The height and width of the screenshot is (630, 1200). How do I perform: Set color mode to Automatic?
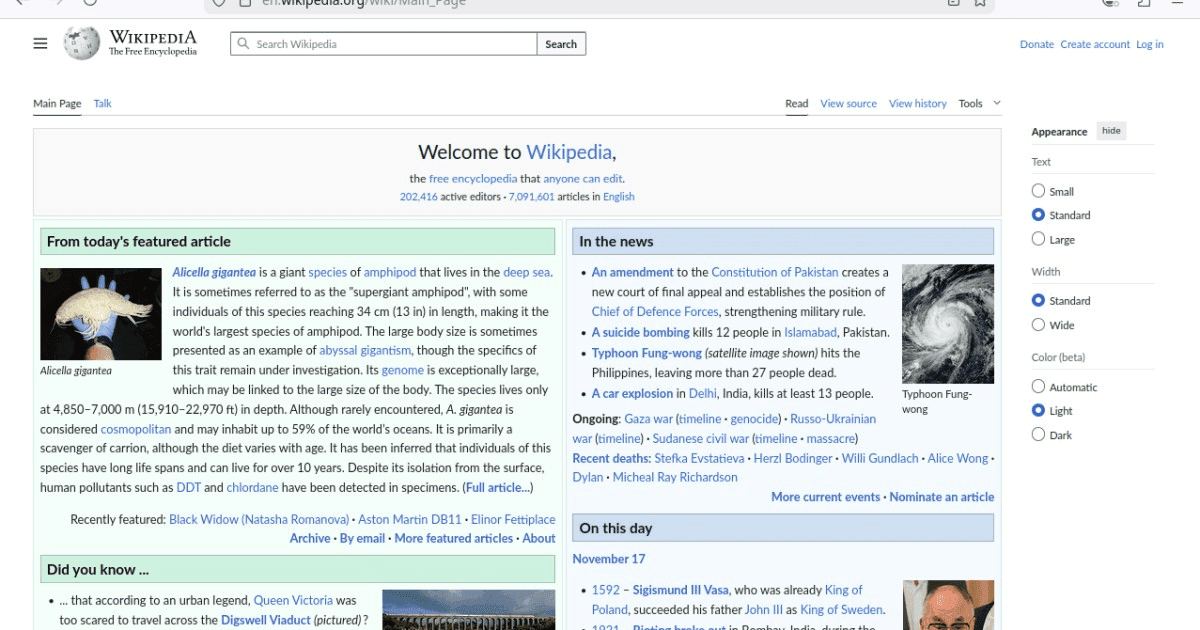[x=1038, y=387]
